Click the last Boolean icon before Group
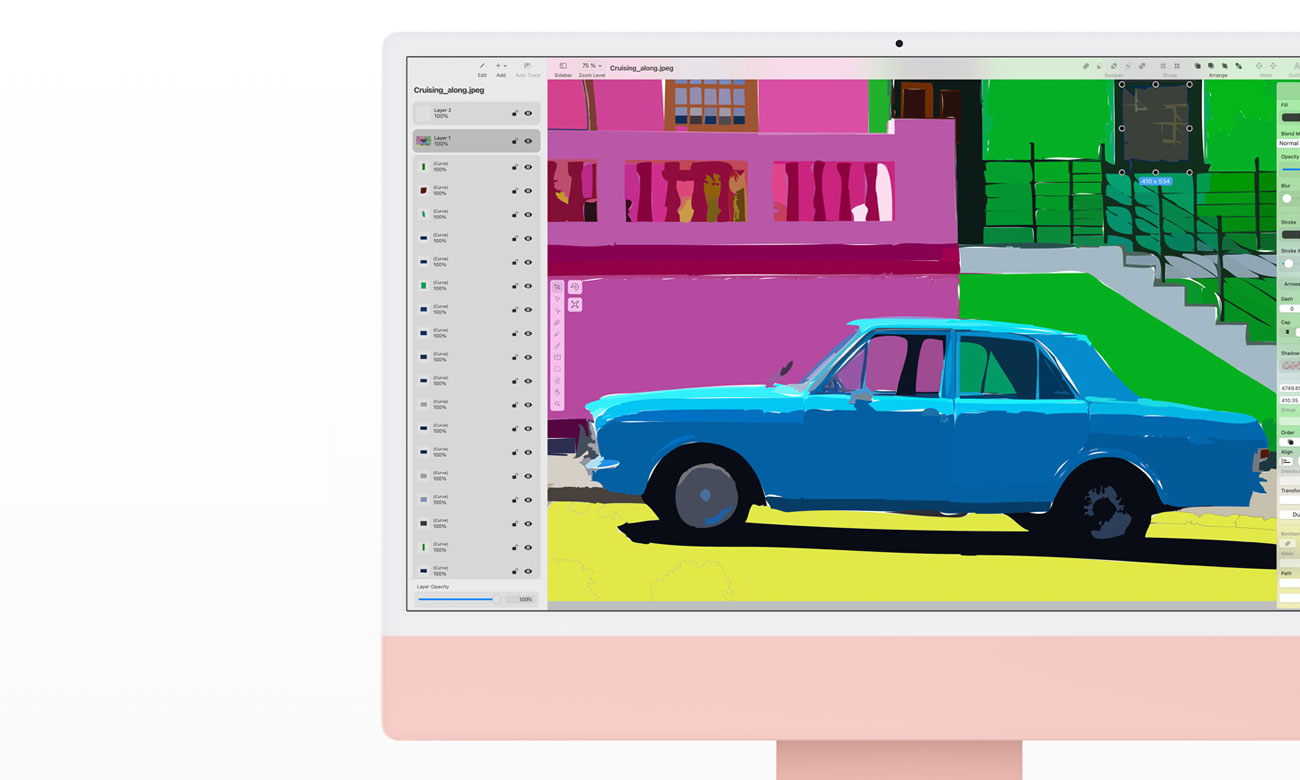Image resolution: width=1300 pixels, height=780 pixels. [x=1142, y=66]
